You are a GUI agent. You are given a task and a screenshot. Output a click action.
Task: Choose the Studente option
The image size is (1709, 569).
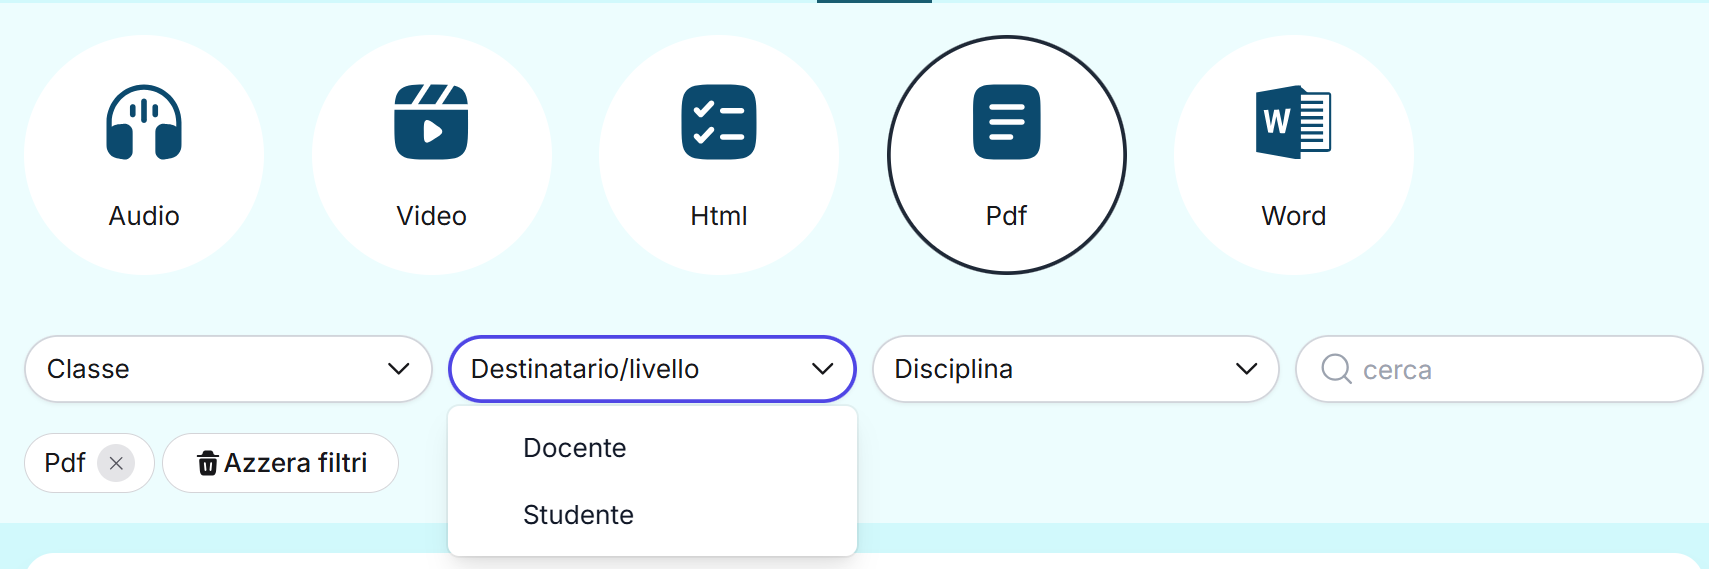578,515
